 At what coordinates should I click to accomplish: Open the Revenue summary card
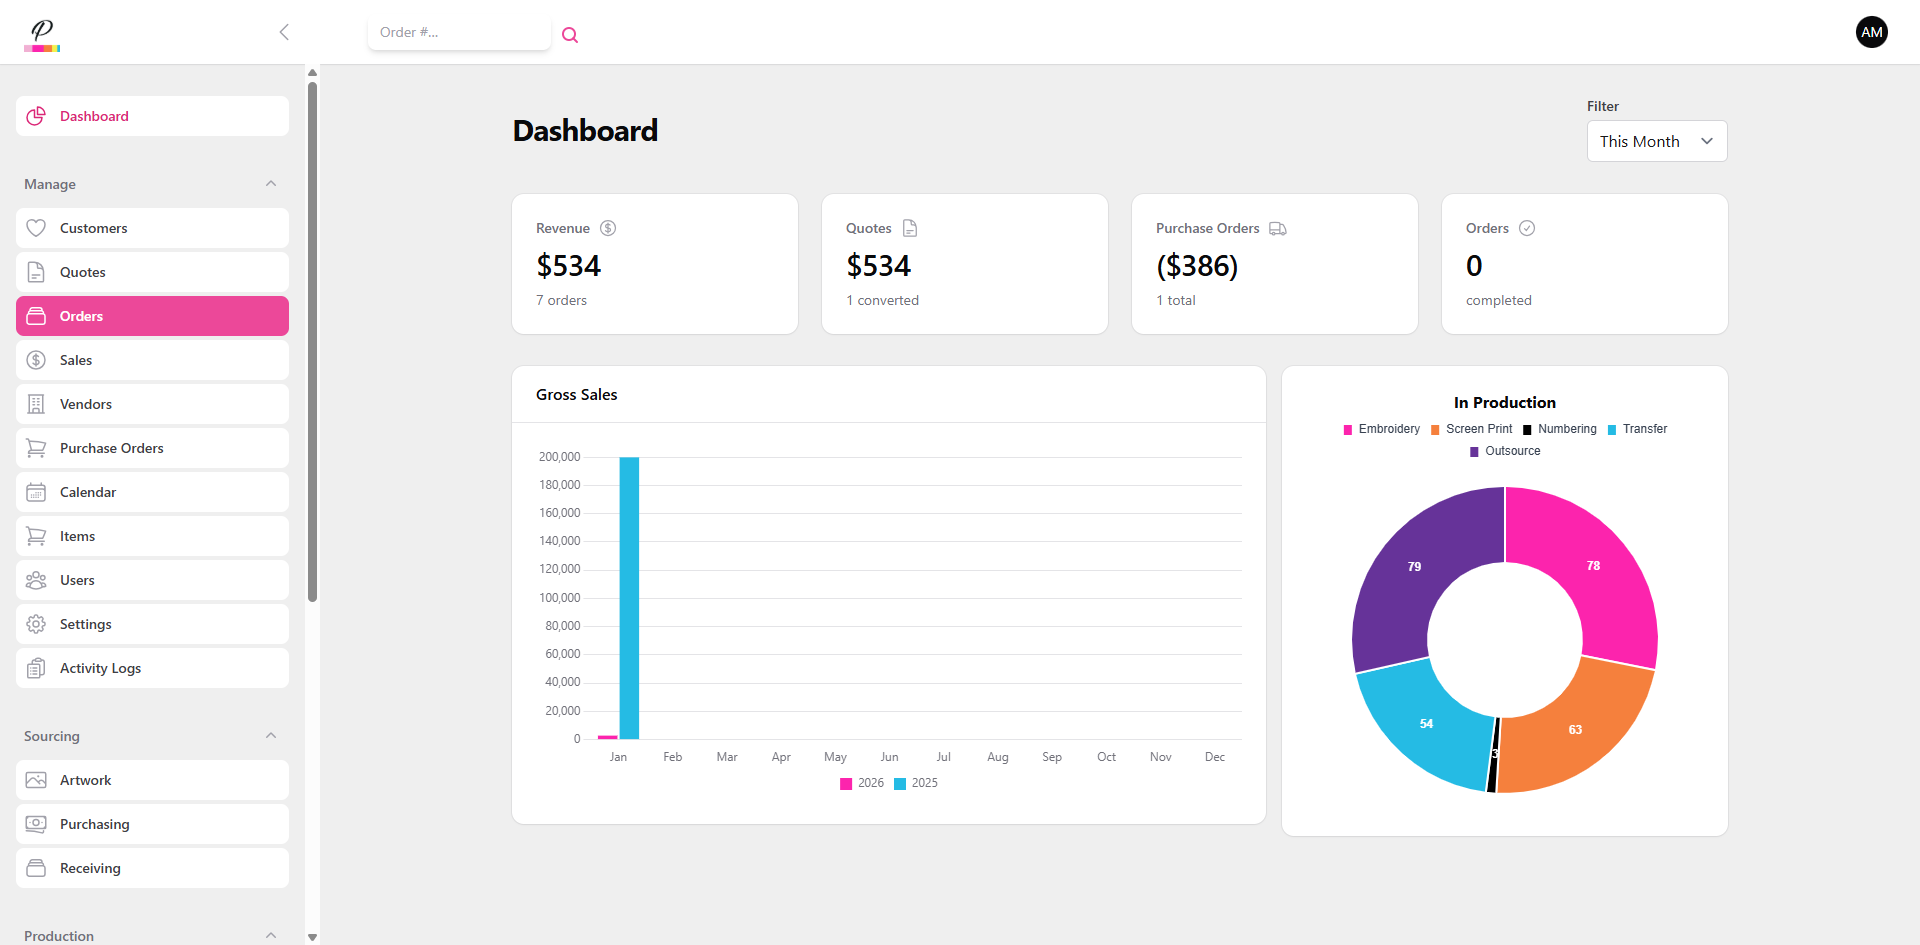click(x=654, y=264)
